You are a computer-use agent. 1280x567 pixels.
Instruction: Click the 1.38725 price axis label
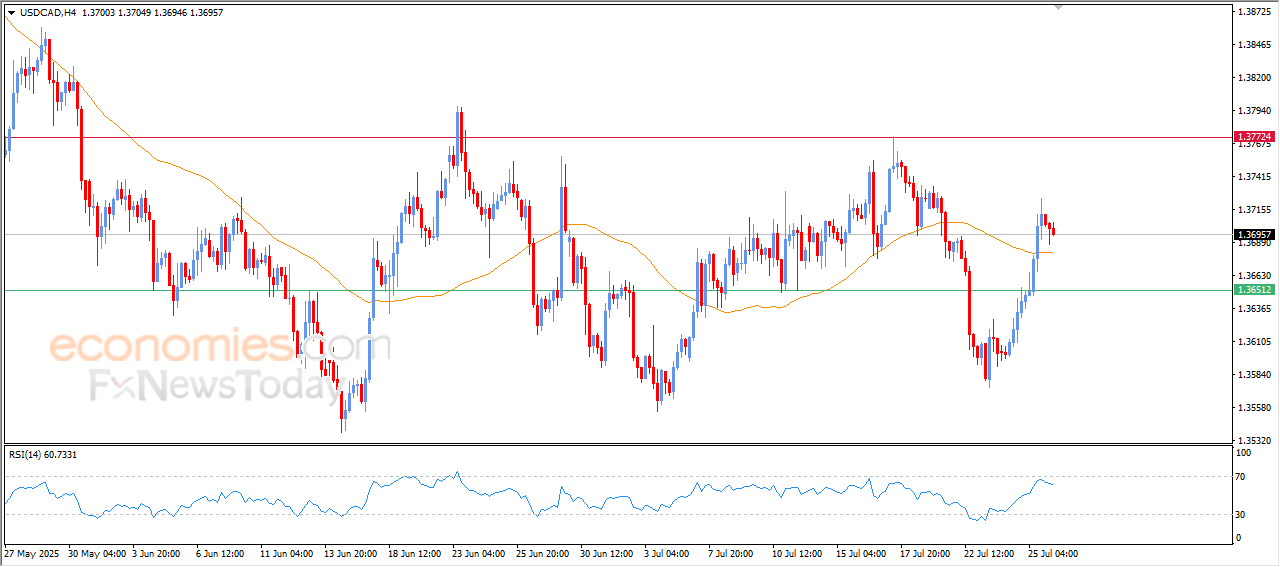tap(1254, 12)
